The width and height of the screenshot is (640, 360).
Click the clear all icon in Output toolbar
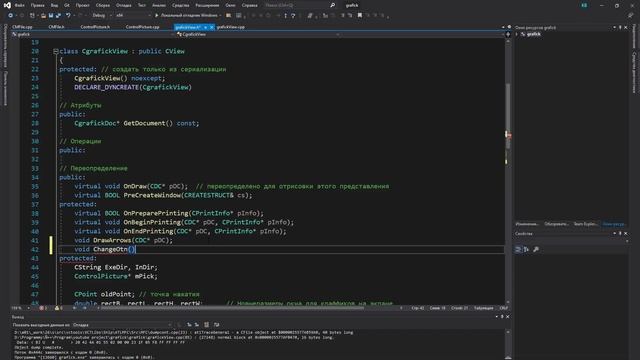[x=207, y=325]
